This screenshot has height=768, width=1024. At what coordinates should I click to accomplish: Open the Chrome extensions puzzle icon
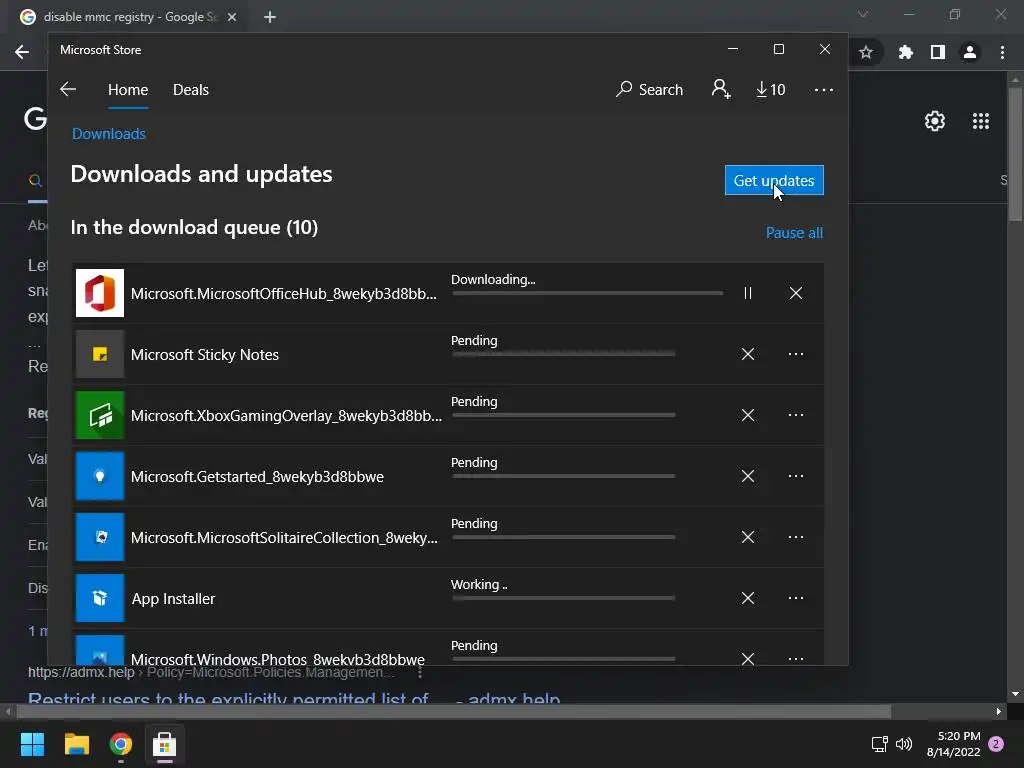[905, 52]
